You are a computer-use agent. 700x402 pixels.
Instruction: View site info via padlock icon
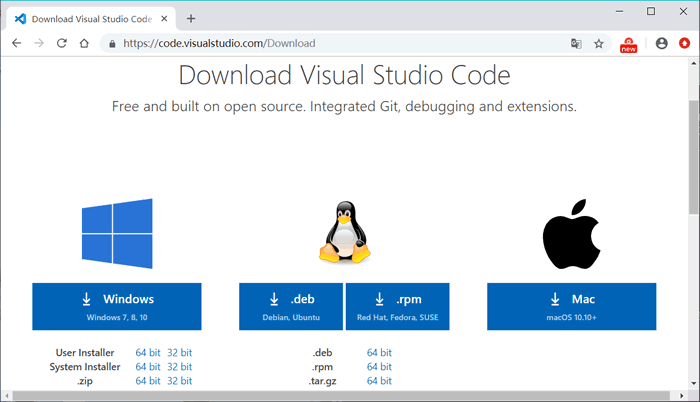pos(112,44)
